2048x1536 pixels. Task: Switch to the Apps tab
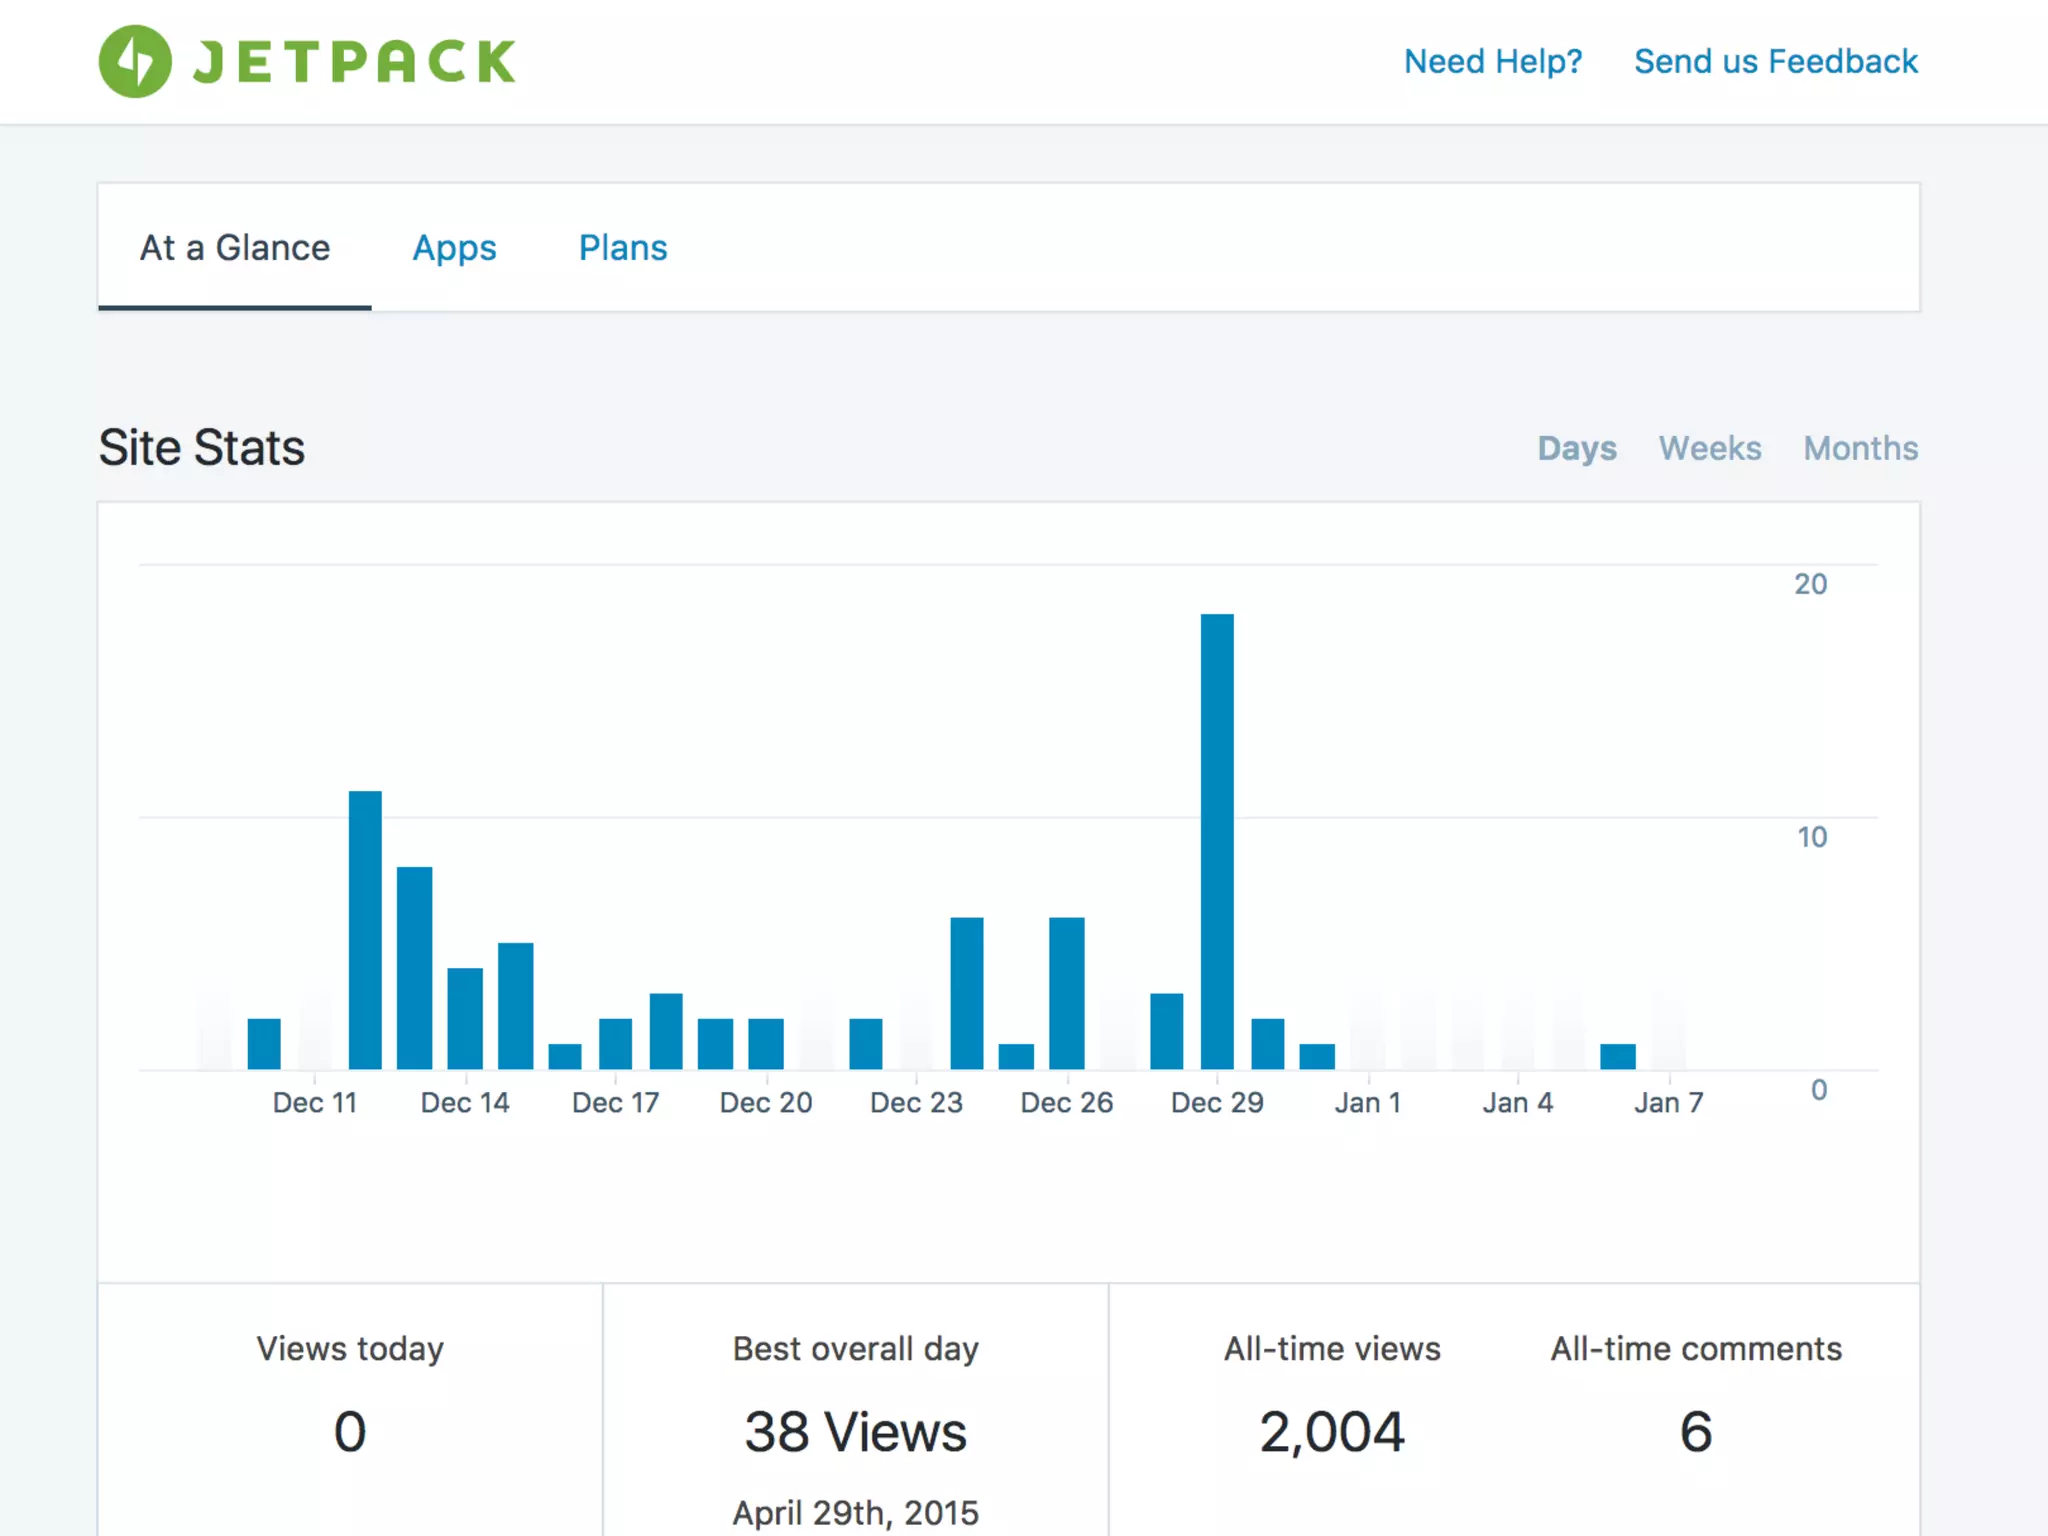(x=454, y=248)
